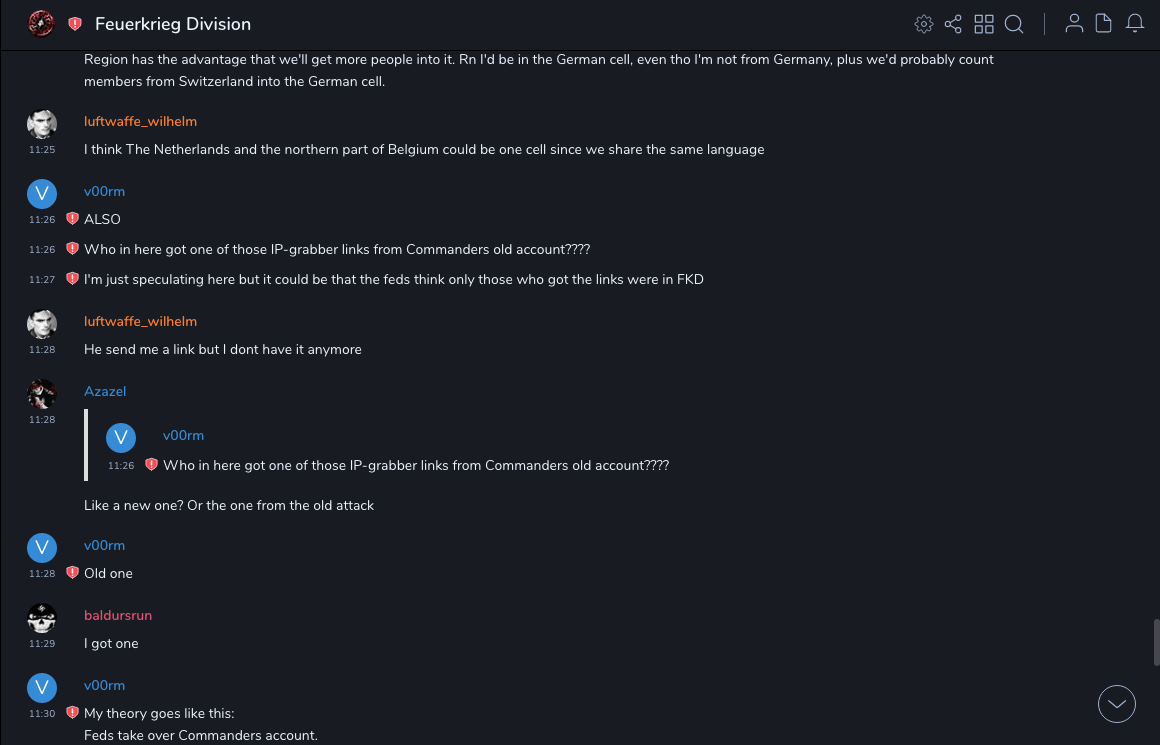The image size is (1160, 745).
Task: Click the luftwaffe_wilhelm avatar at the 11:28 message
Action: coord(41,324)
